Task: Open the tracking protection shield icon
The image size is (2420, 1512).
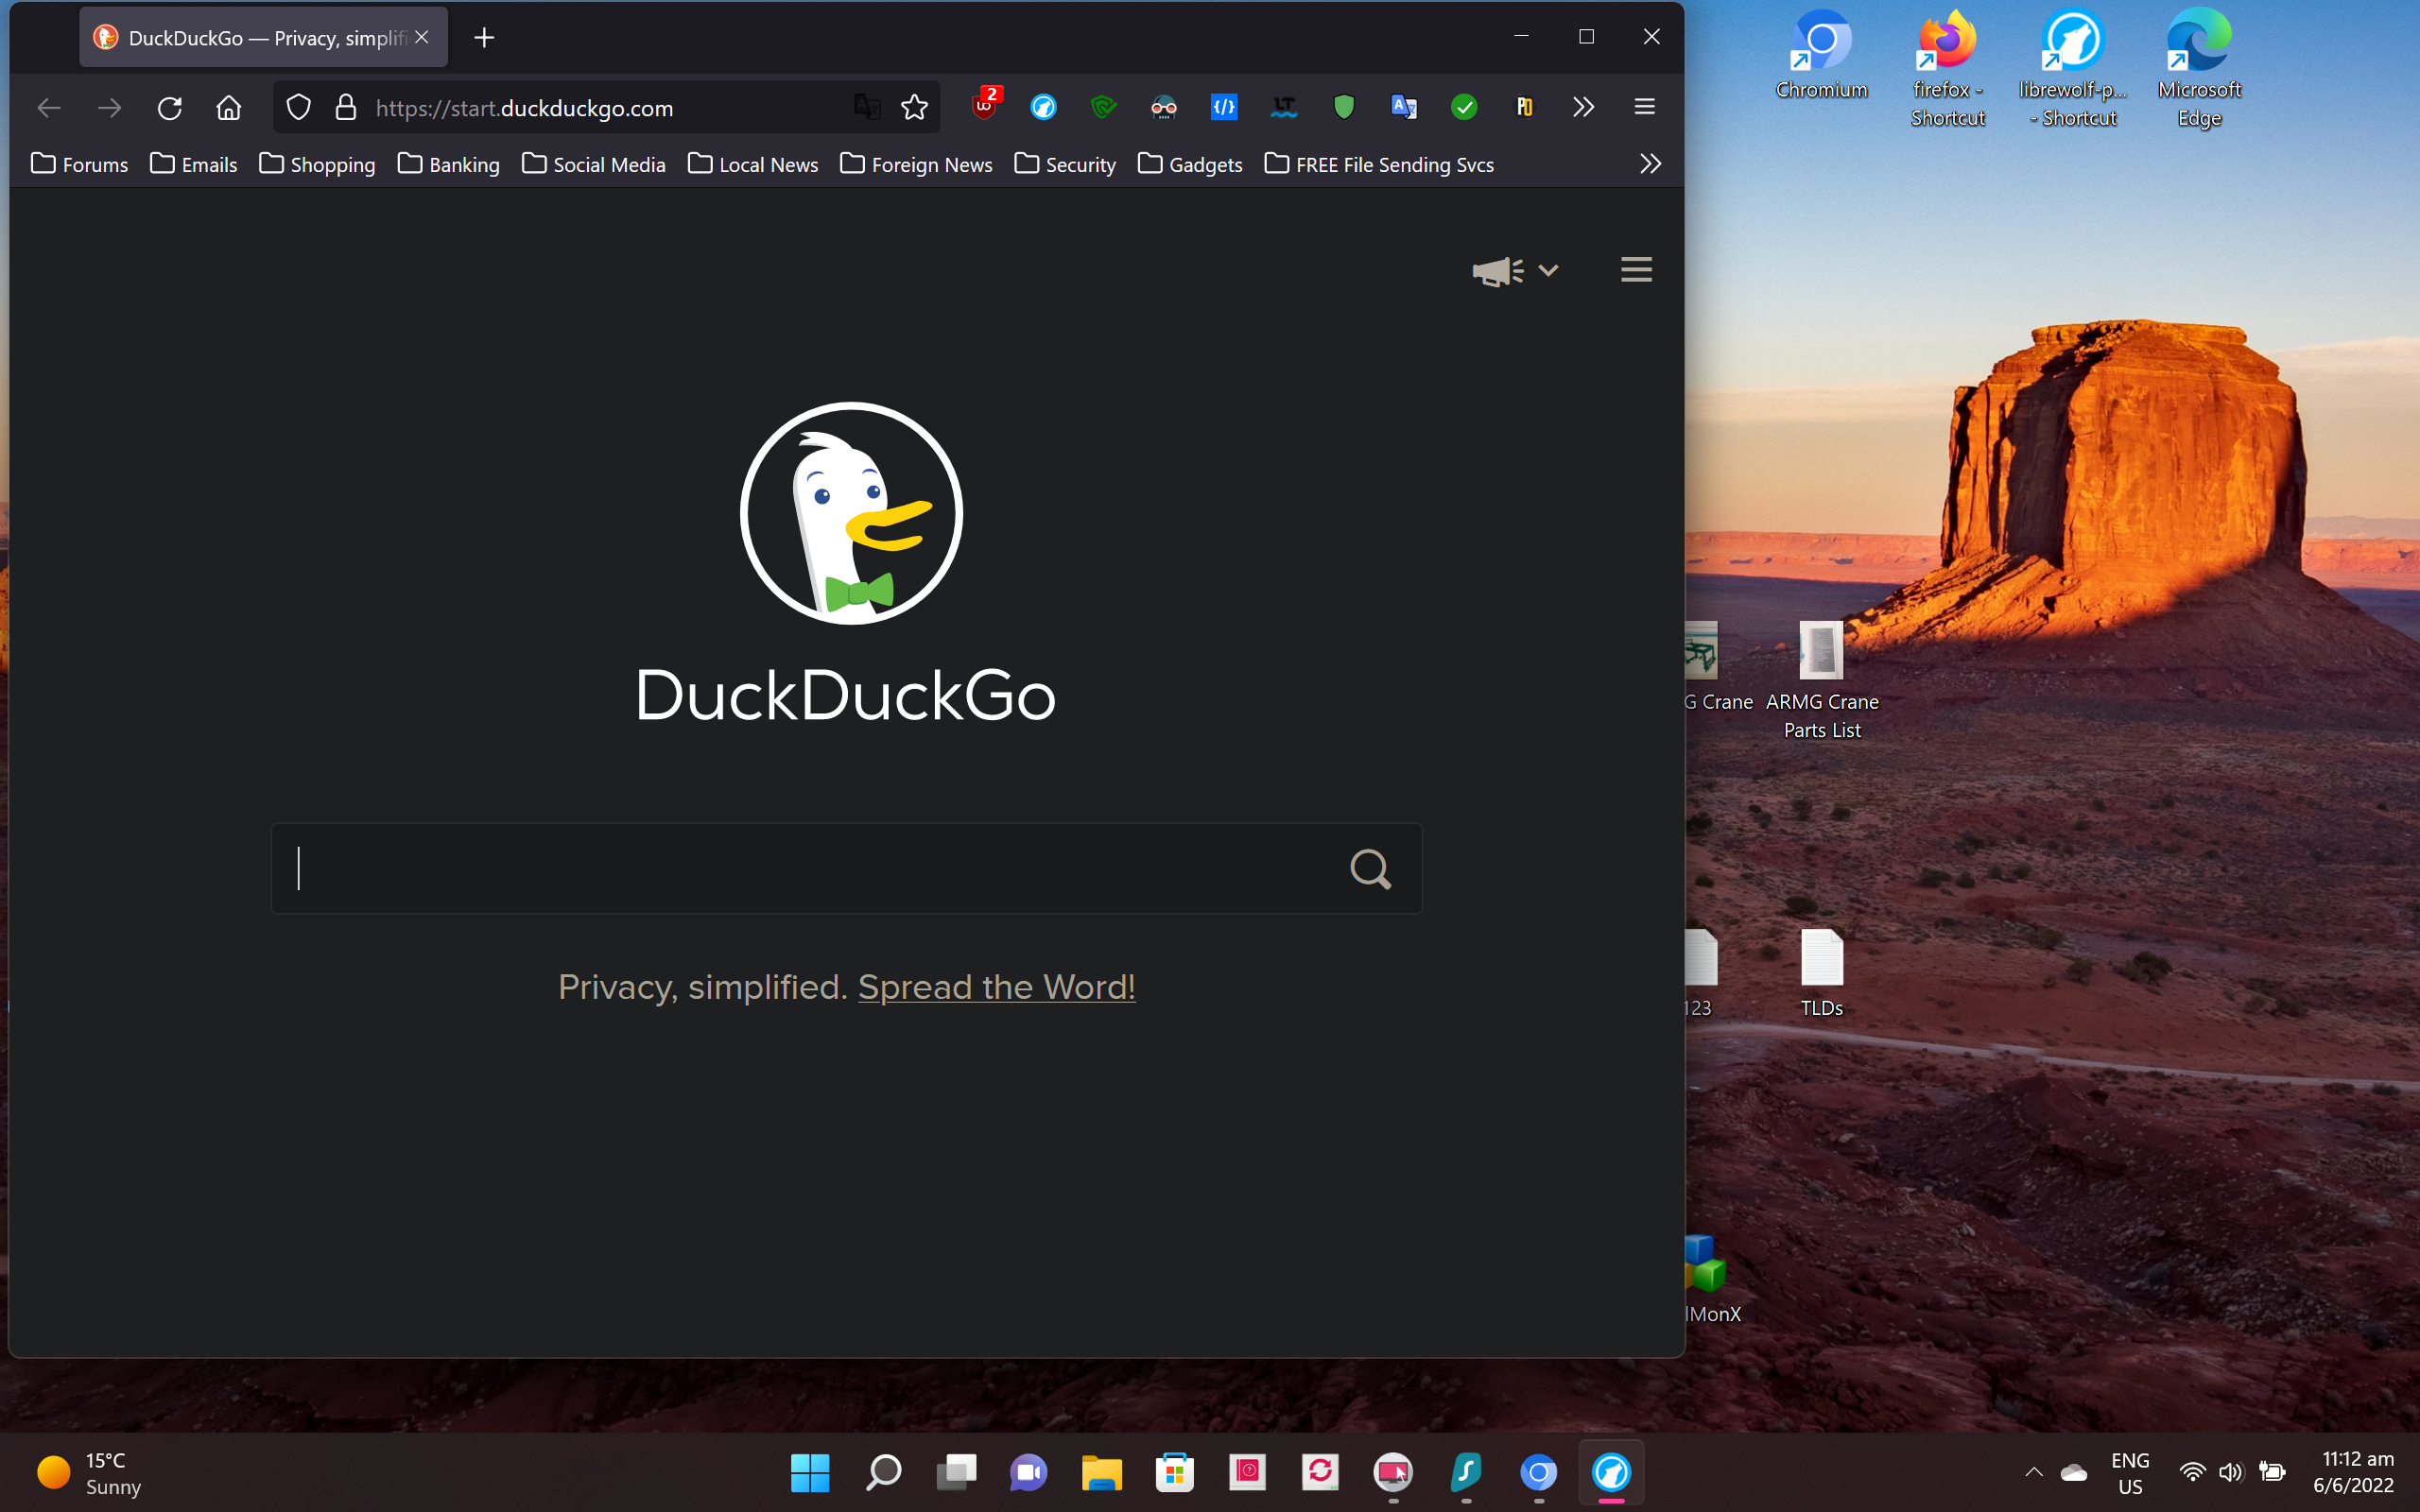Action: point(299,107)
